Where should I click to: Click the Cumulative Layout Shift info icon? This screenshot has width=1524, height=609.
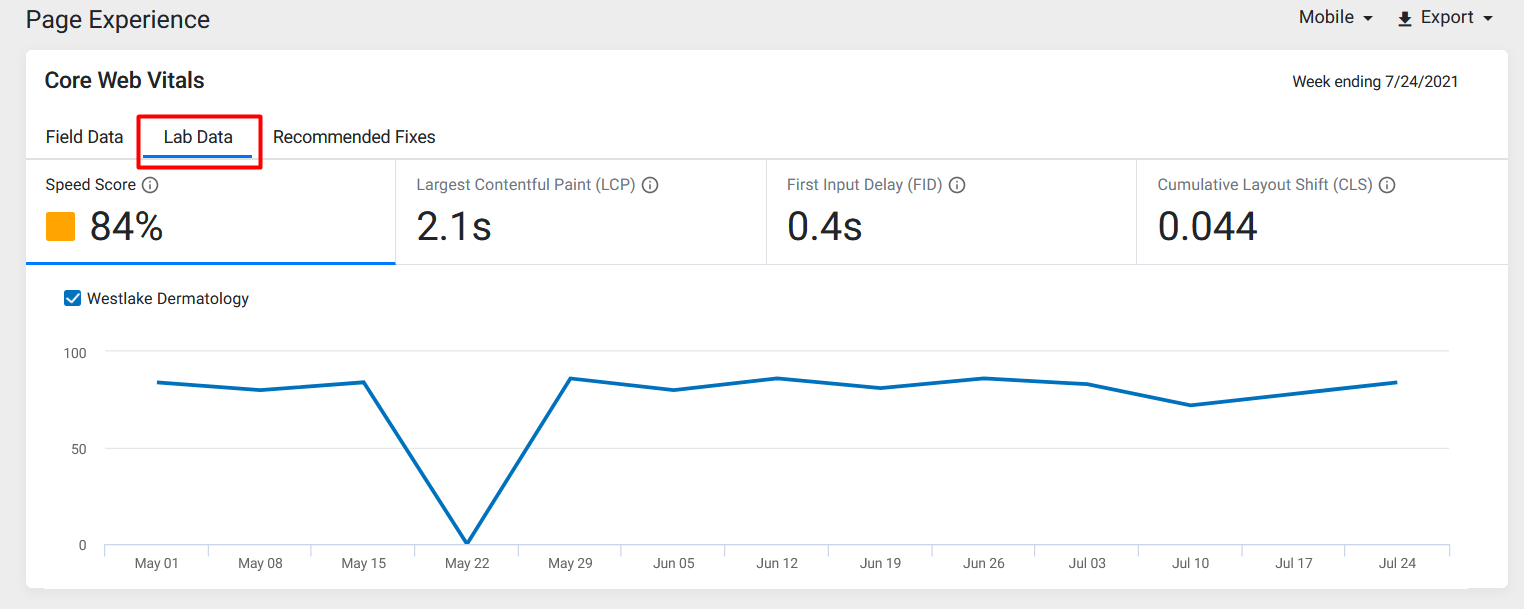(x=1387, y=185)
